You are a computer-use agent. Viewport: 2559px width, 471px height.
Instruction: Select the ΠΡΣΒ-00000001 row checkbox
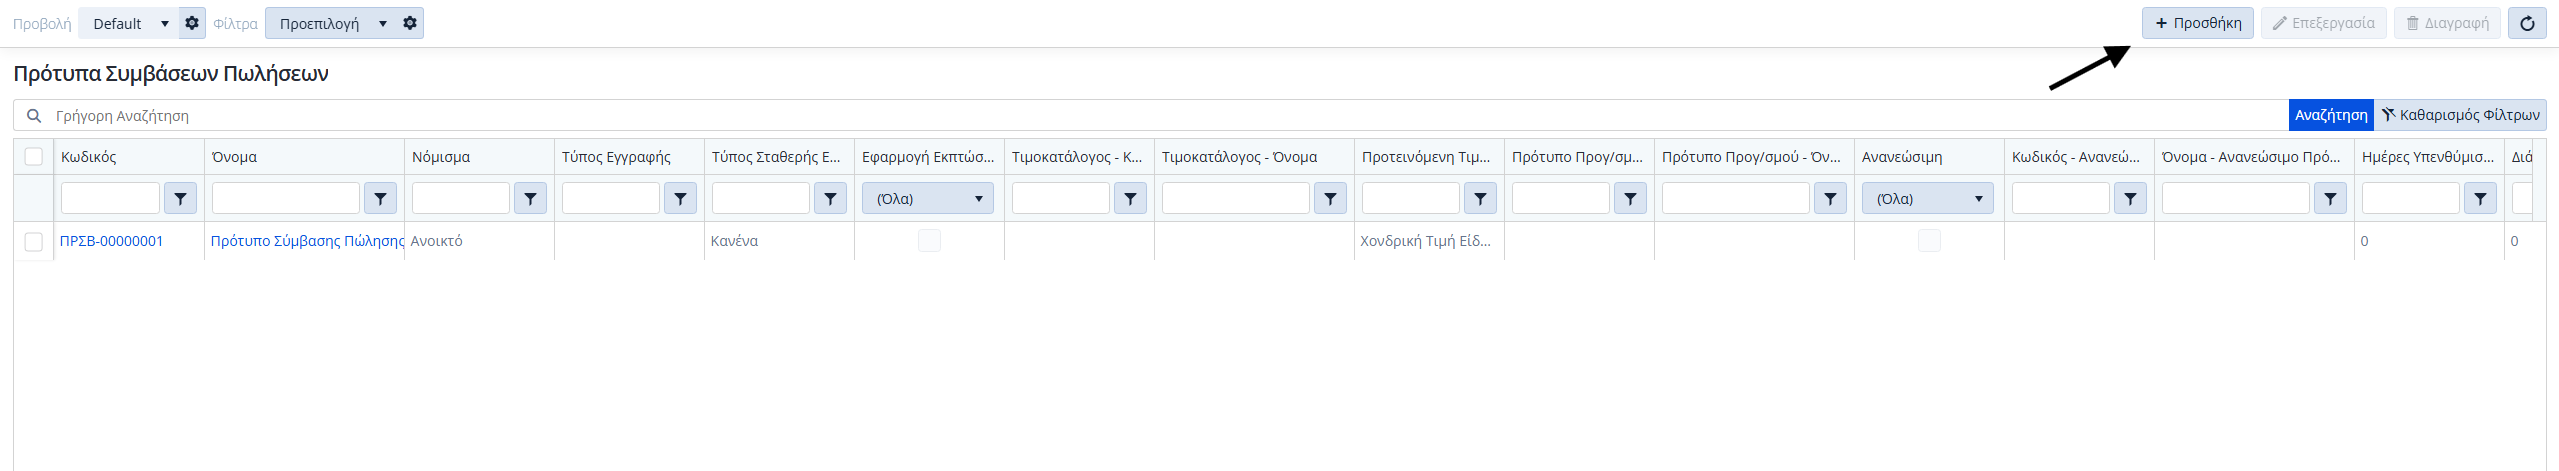pos(34,241)
